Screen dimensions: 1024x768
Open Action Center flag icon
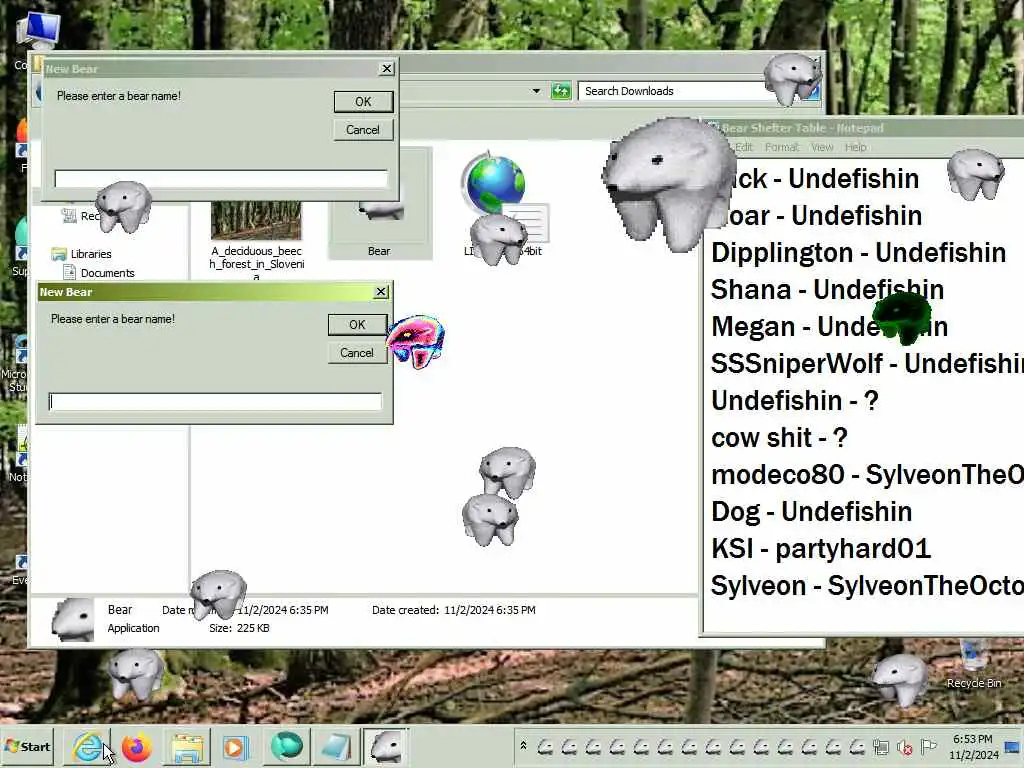coord(928,746)
